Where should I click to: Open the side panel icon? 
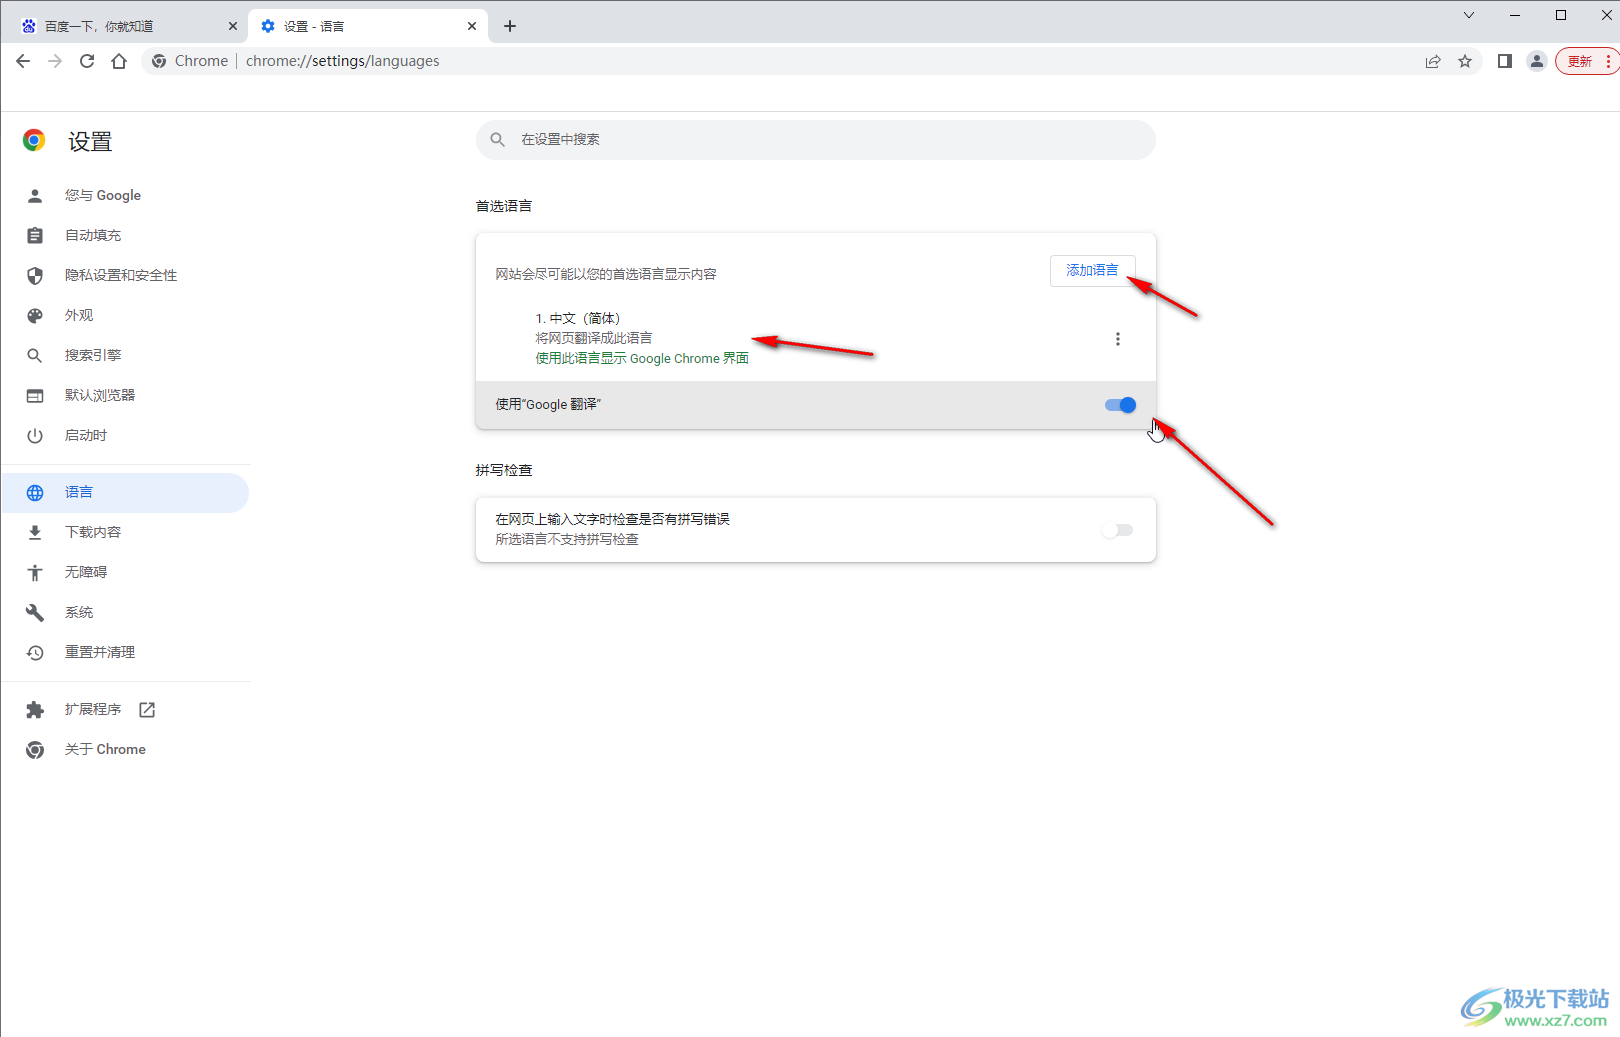point(1504,61)
